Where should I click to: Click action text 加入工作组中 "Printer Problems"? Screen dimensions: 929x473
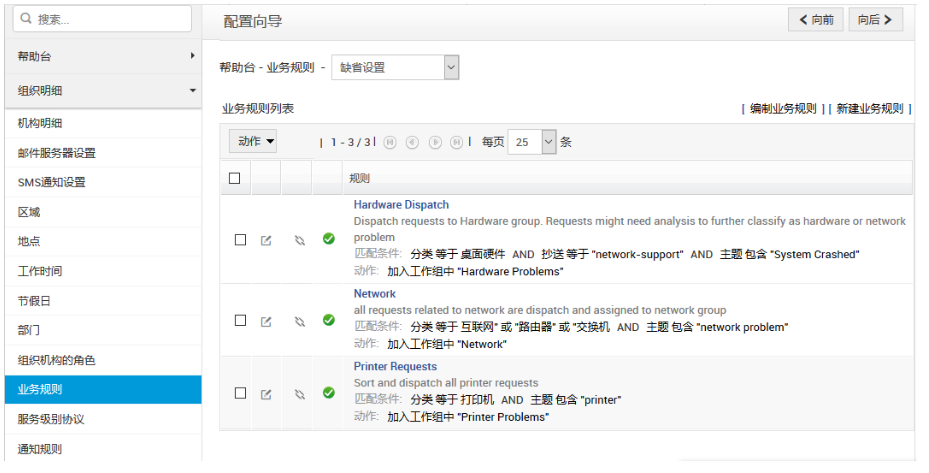468,417
